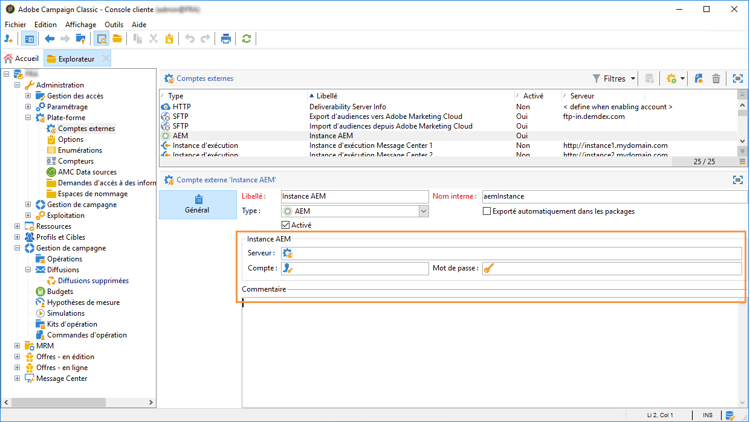
Task: Select the Instance d'exécution Message Center 1 row
Action: point(448,145)
